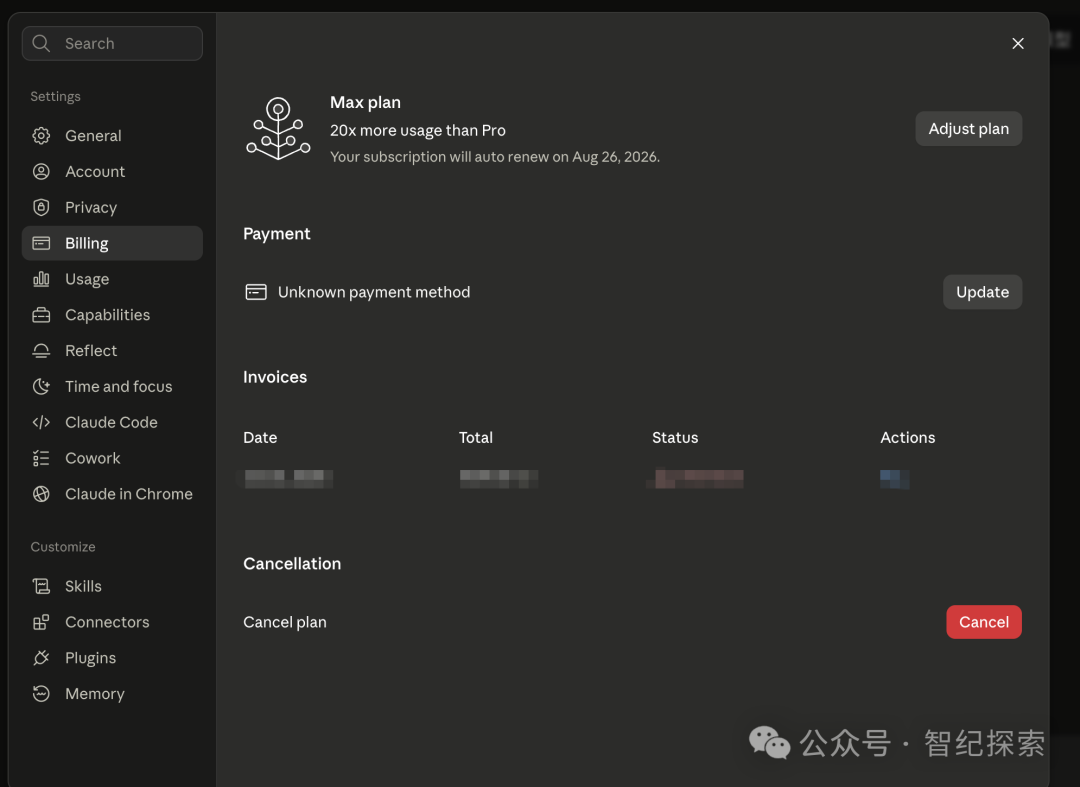Click the Reflect icon
This screenshot has height=787, width=1080.
tap(41, 350)
